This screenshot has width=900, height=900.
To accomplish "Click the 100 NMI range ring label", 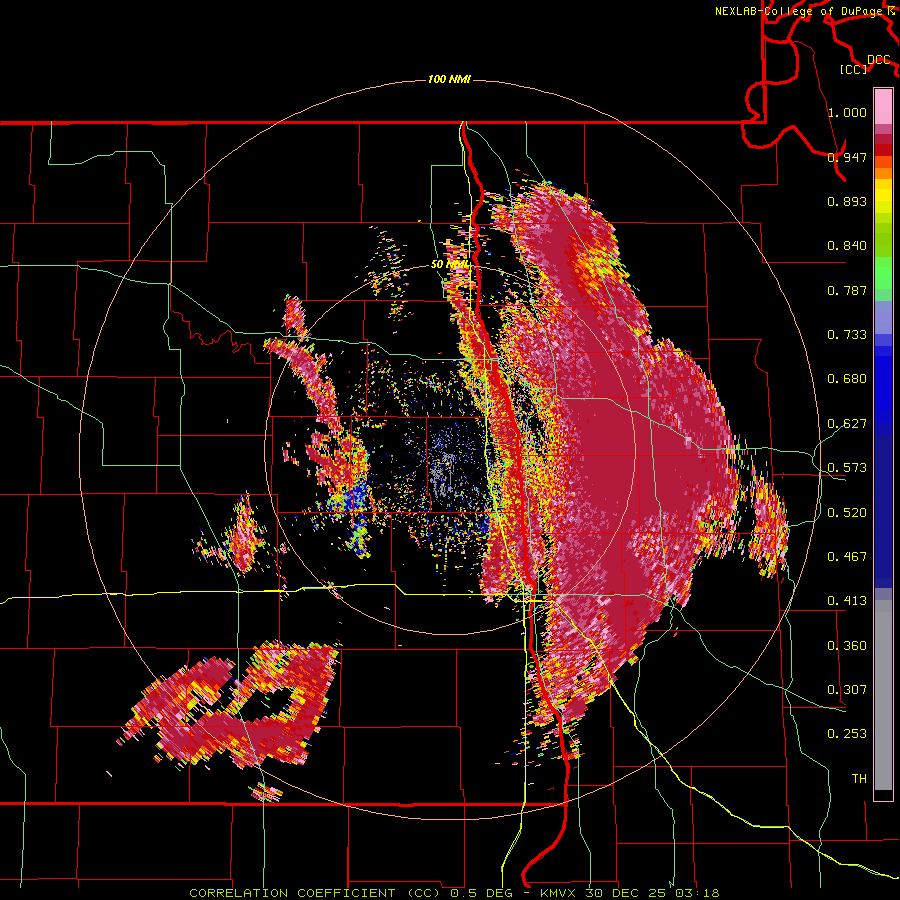I will coord(449,79).
